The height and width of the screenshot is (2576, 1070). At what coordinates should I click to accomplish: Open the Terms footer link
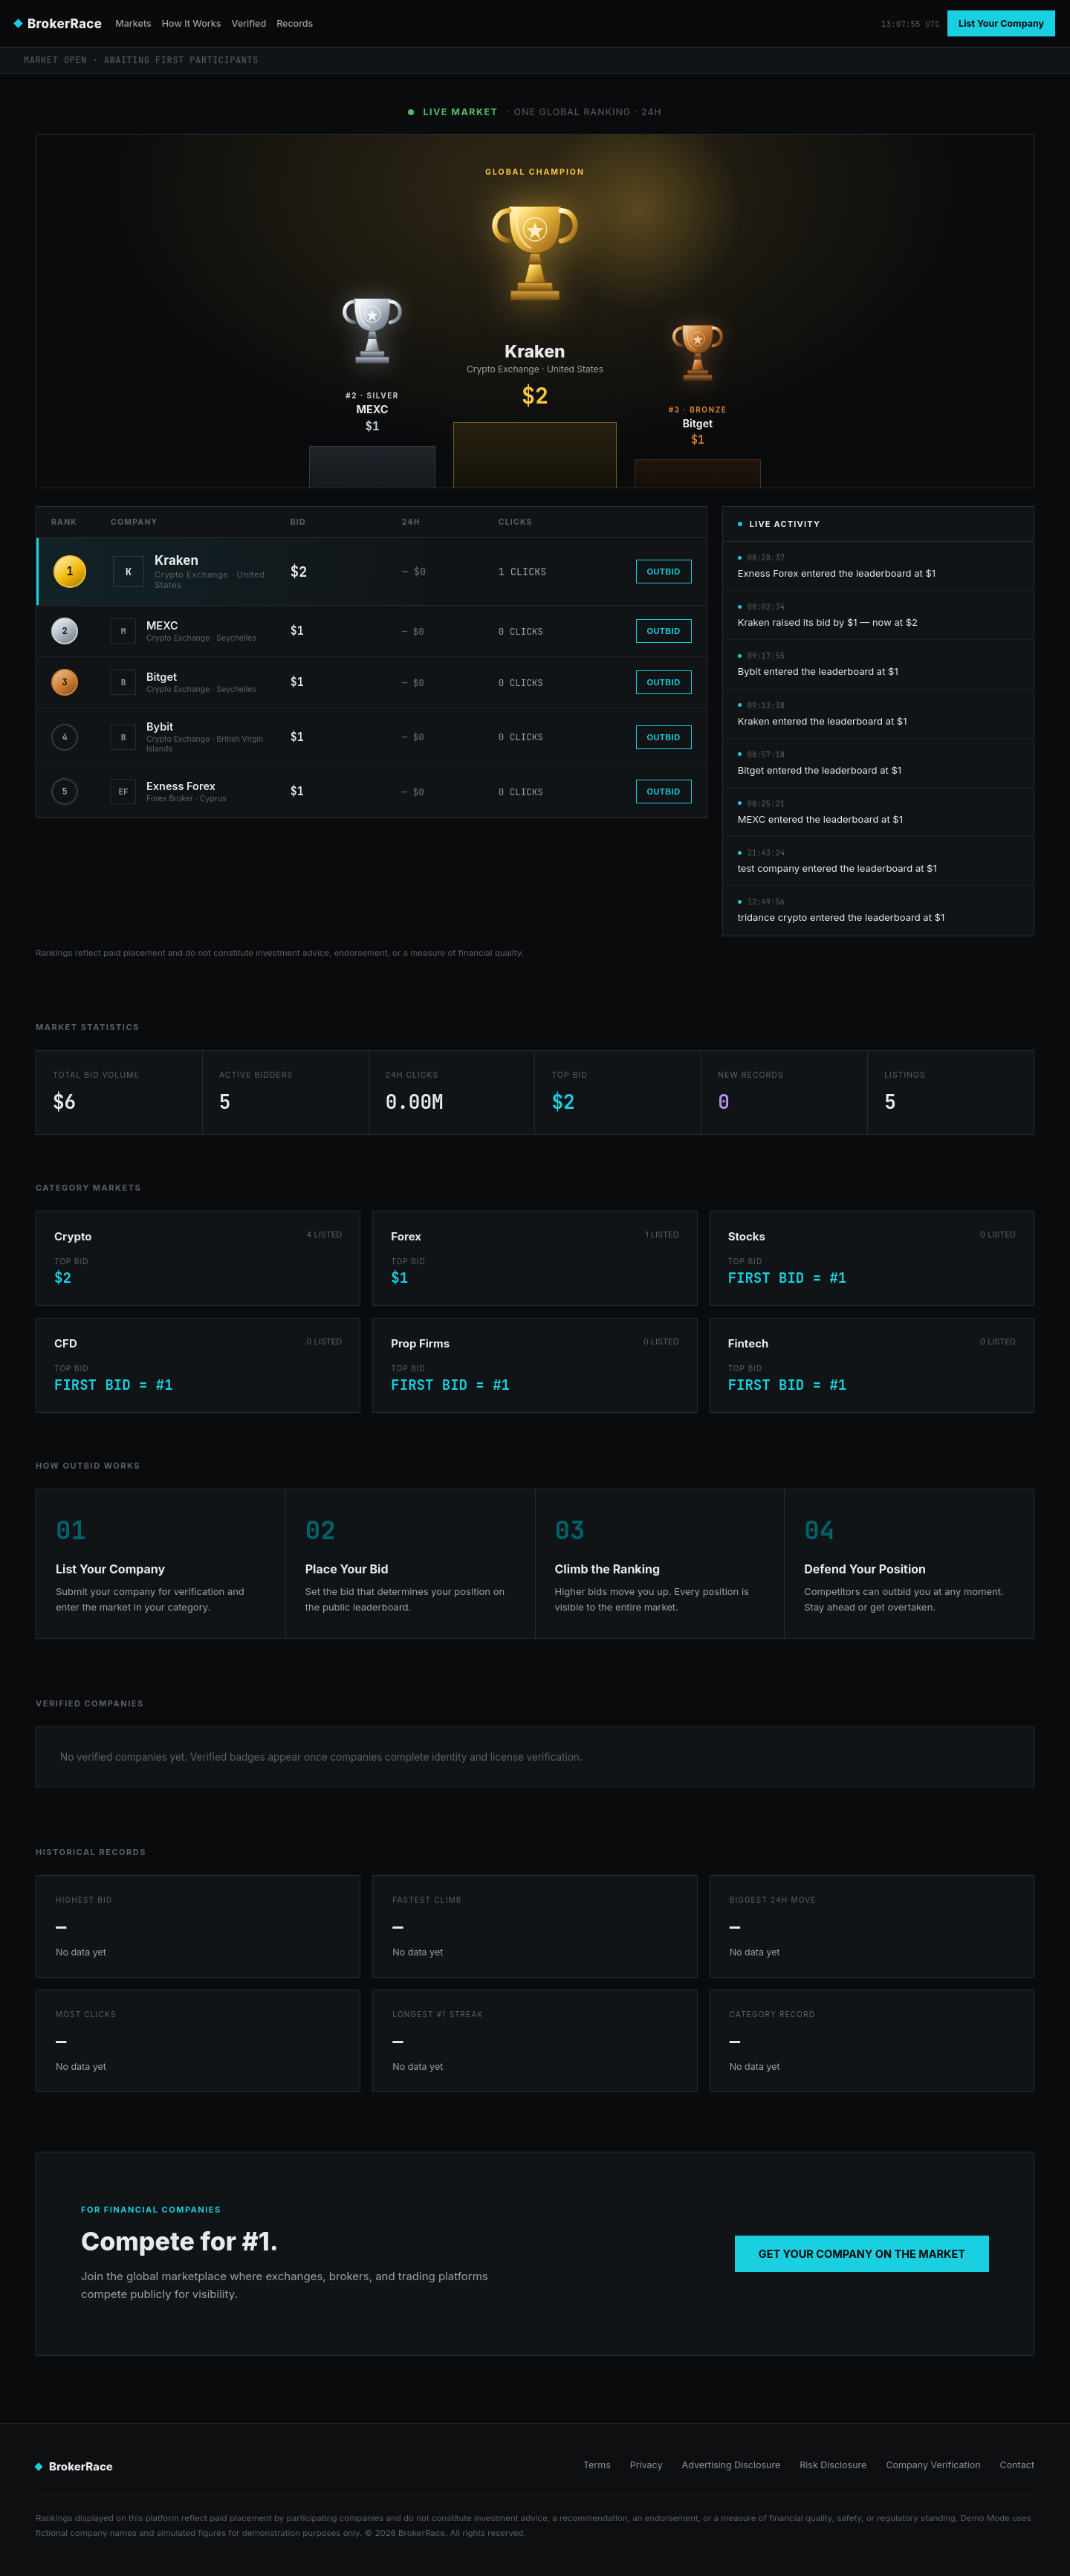(x=597, y=2465)
